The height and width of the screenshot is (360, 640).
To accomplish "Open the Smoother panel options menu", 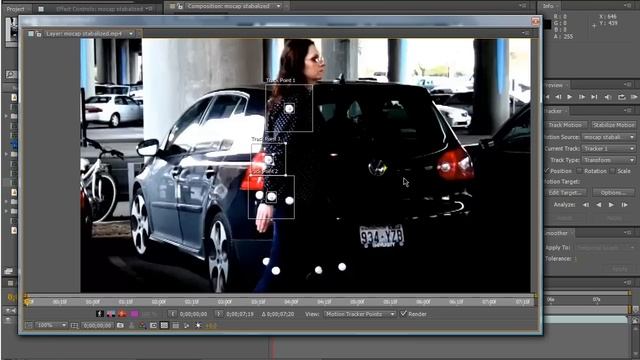I will 627,233.
